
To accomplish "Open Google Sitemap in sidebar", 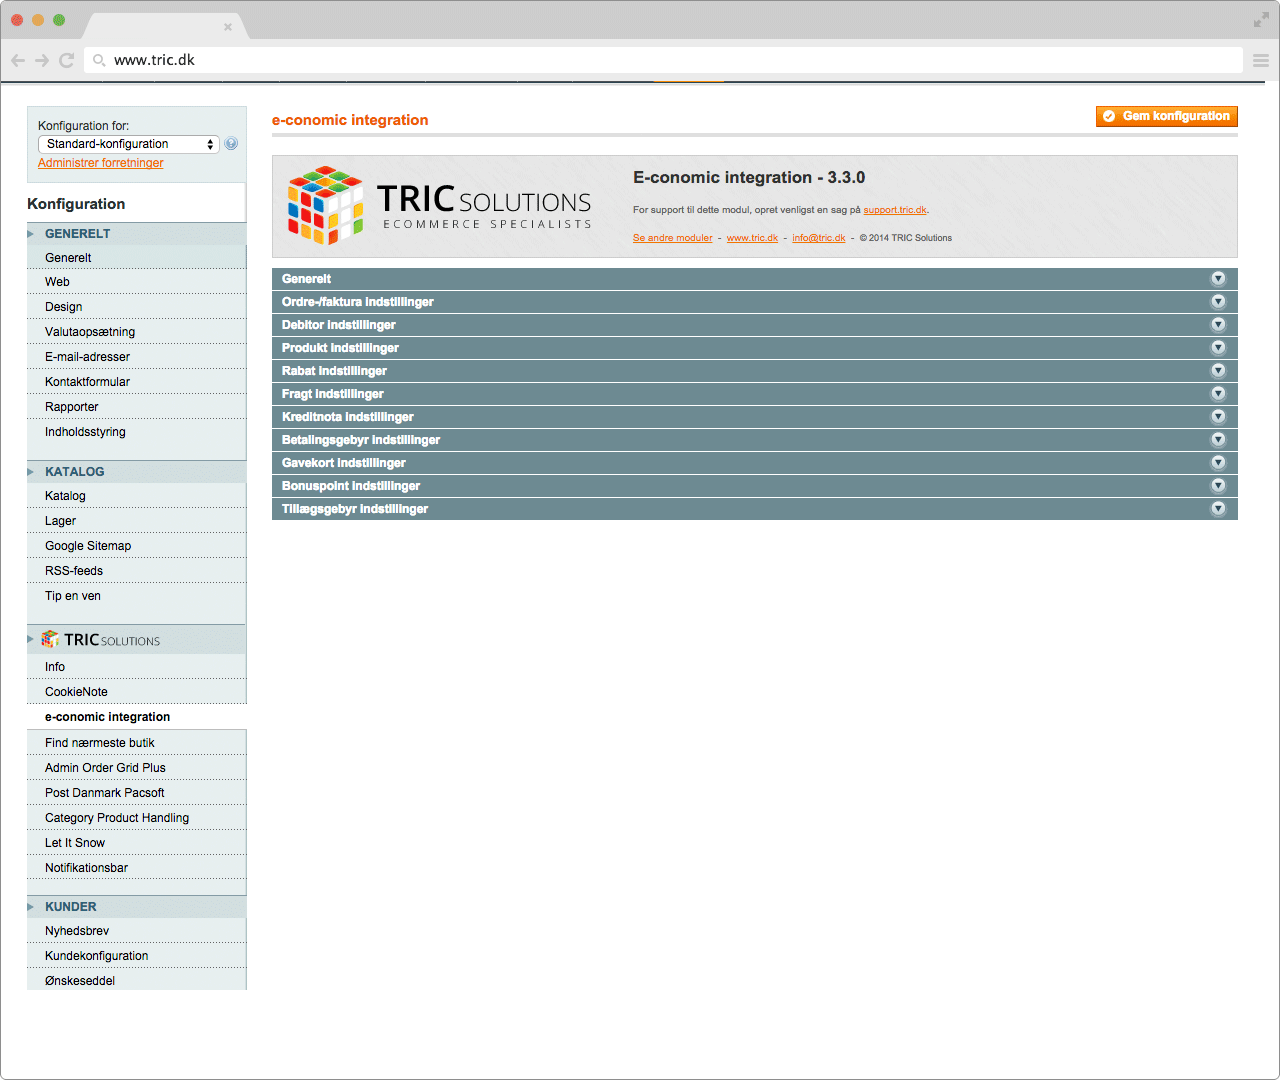I will click(136, 546).
